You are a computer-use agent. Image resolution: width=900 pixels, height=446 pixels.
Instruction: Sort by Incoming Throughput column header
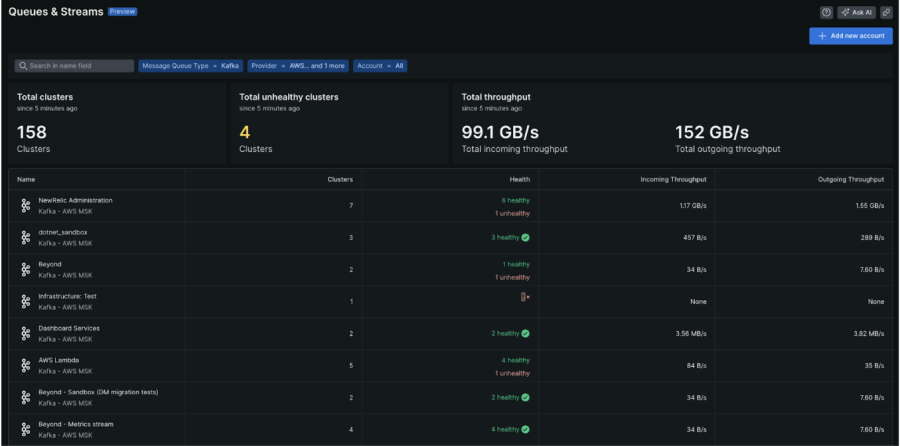(x=673, y=179)
